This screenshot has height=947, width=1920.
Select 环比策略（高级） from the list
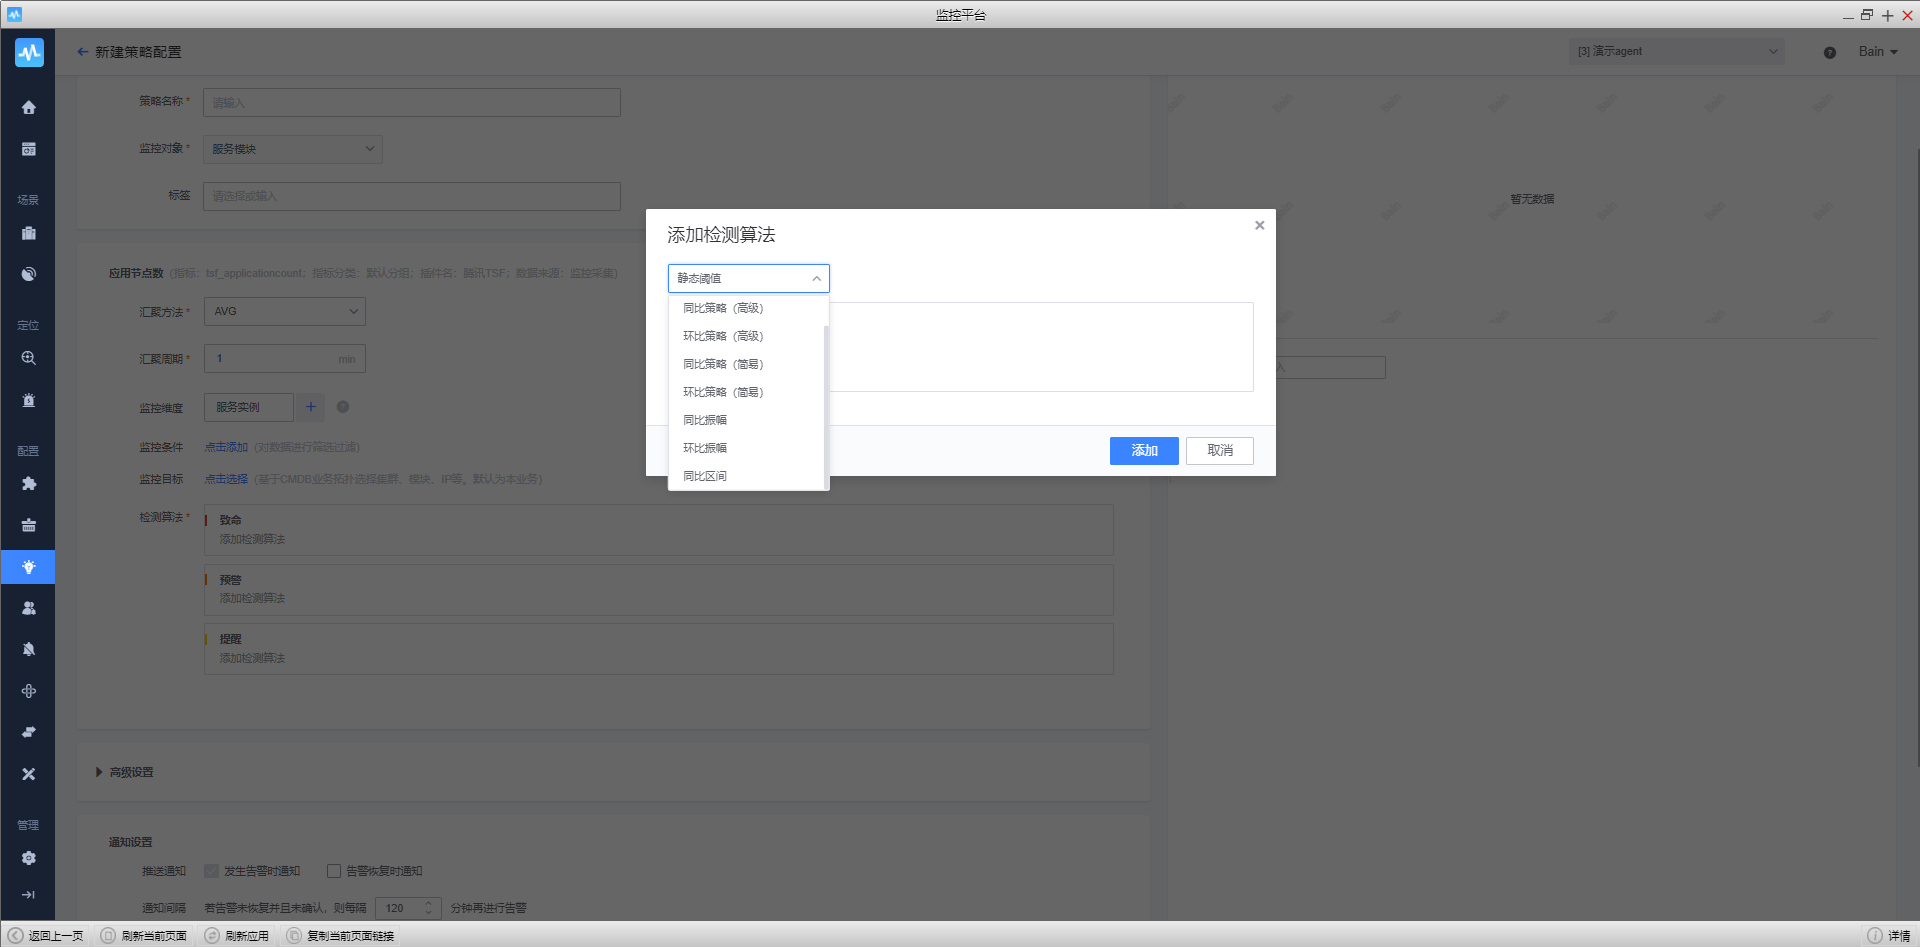747,336
